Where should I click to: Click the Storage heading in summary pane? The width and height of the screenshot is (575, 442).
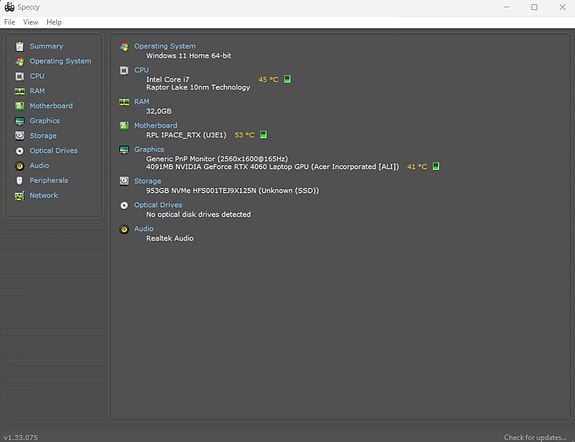pos(147,181)
